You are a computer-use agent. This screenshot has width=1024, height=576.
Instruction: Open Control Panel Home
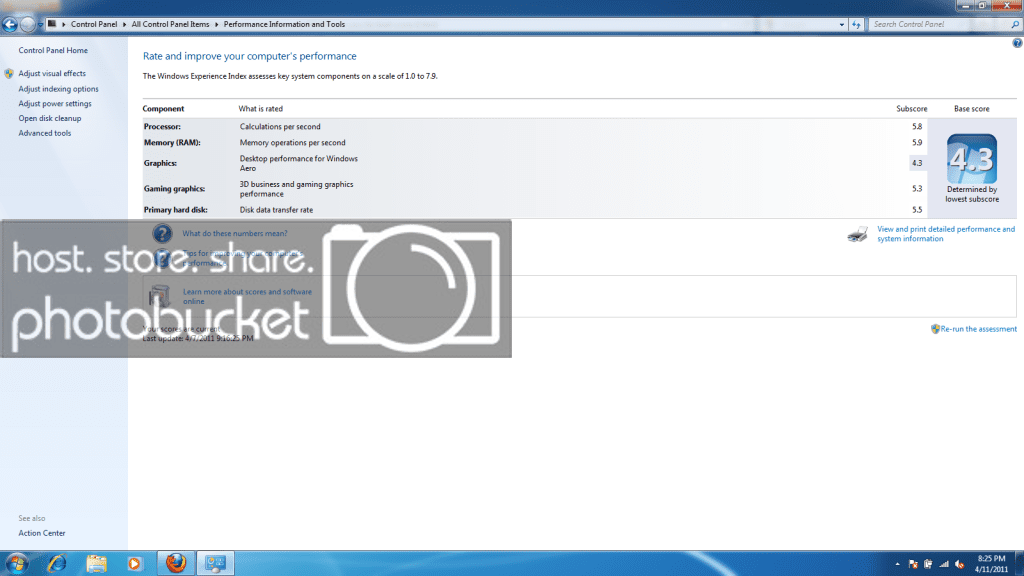click(53, 50)
